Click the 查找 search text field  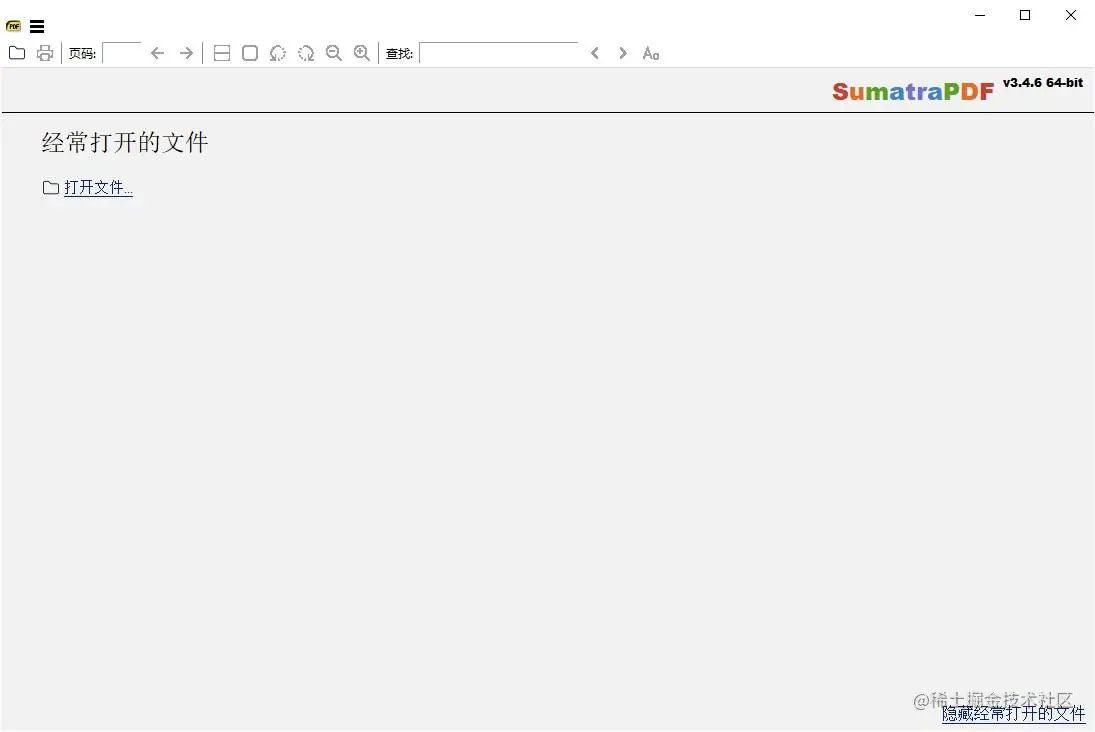point(499,53)
